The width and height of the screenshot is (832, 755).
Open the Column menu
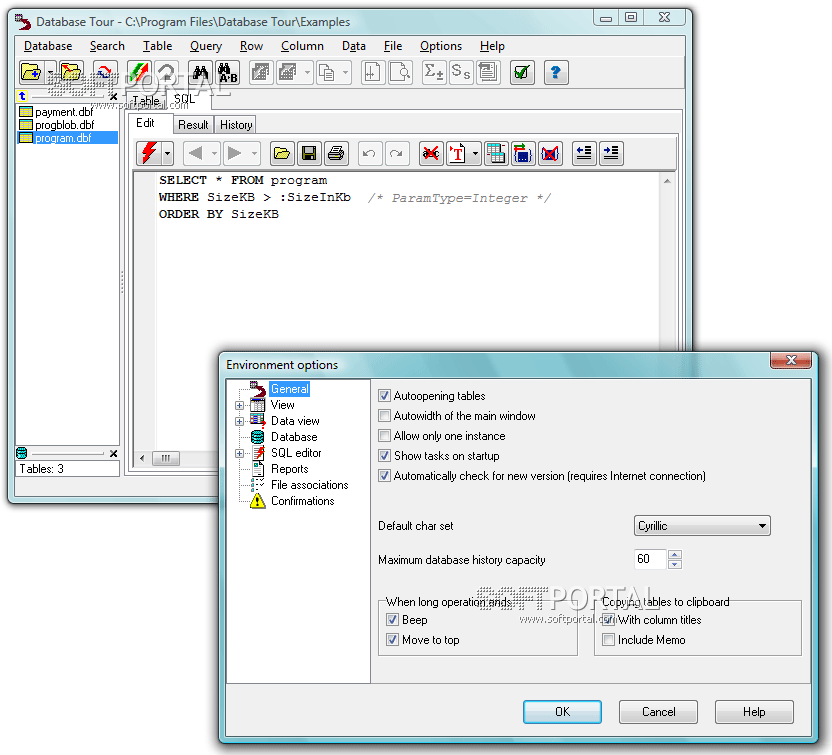(x=302, y=46)
